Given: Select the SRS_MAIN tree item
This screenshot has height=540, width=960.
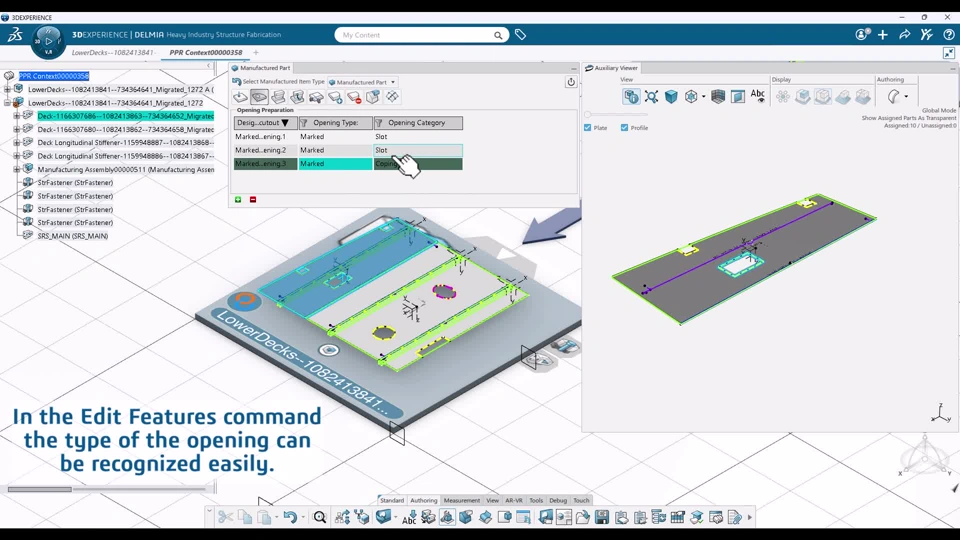Looking at the screenshot, I should tap(72, 236).
